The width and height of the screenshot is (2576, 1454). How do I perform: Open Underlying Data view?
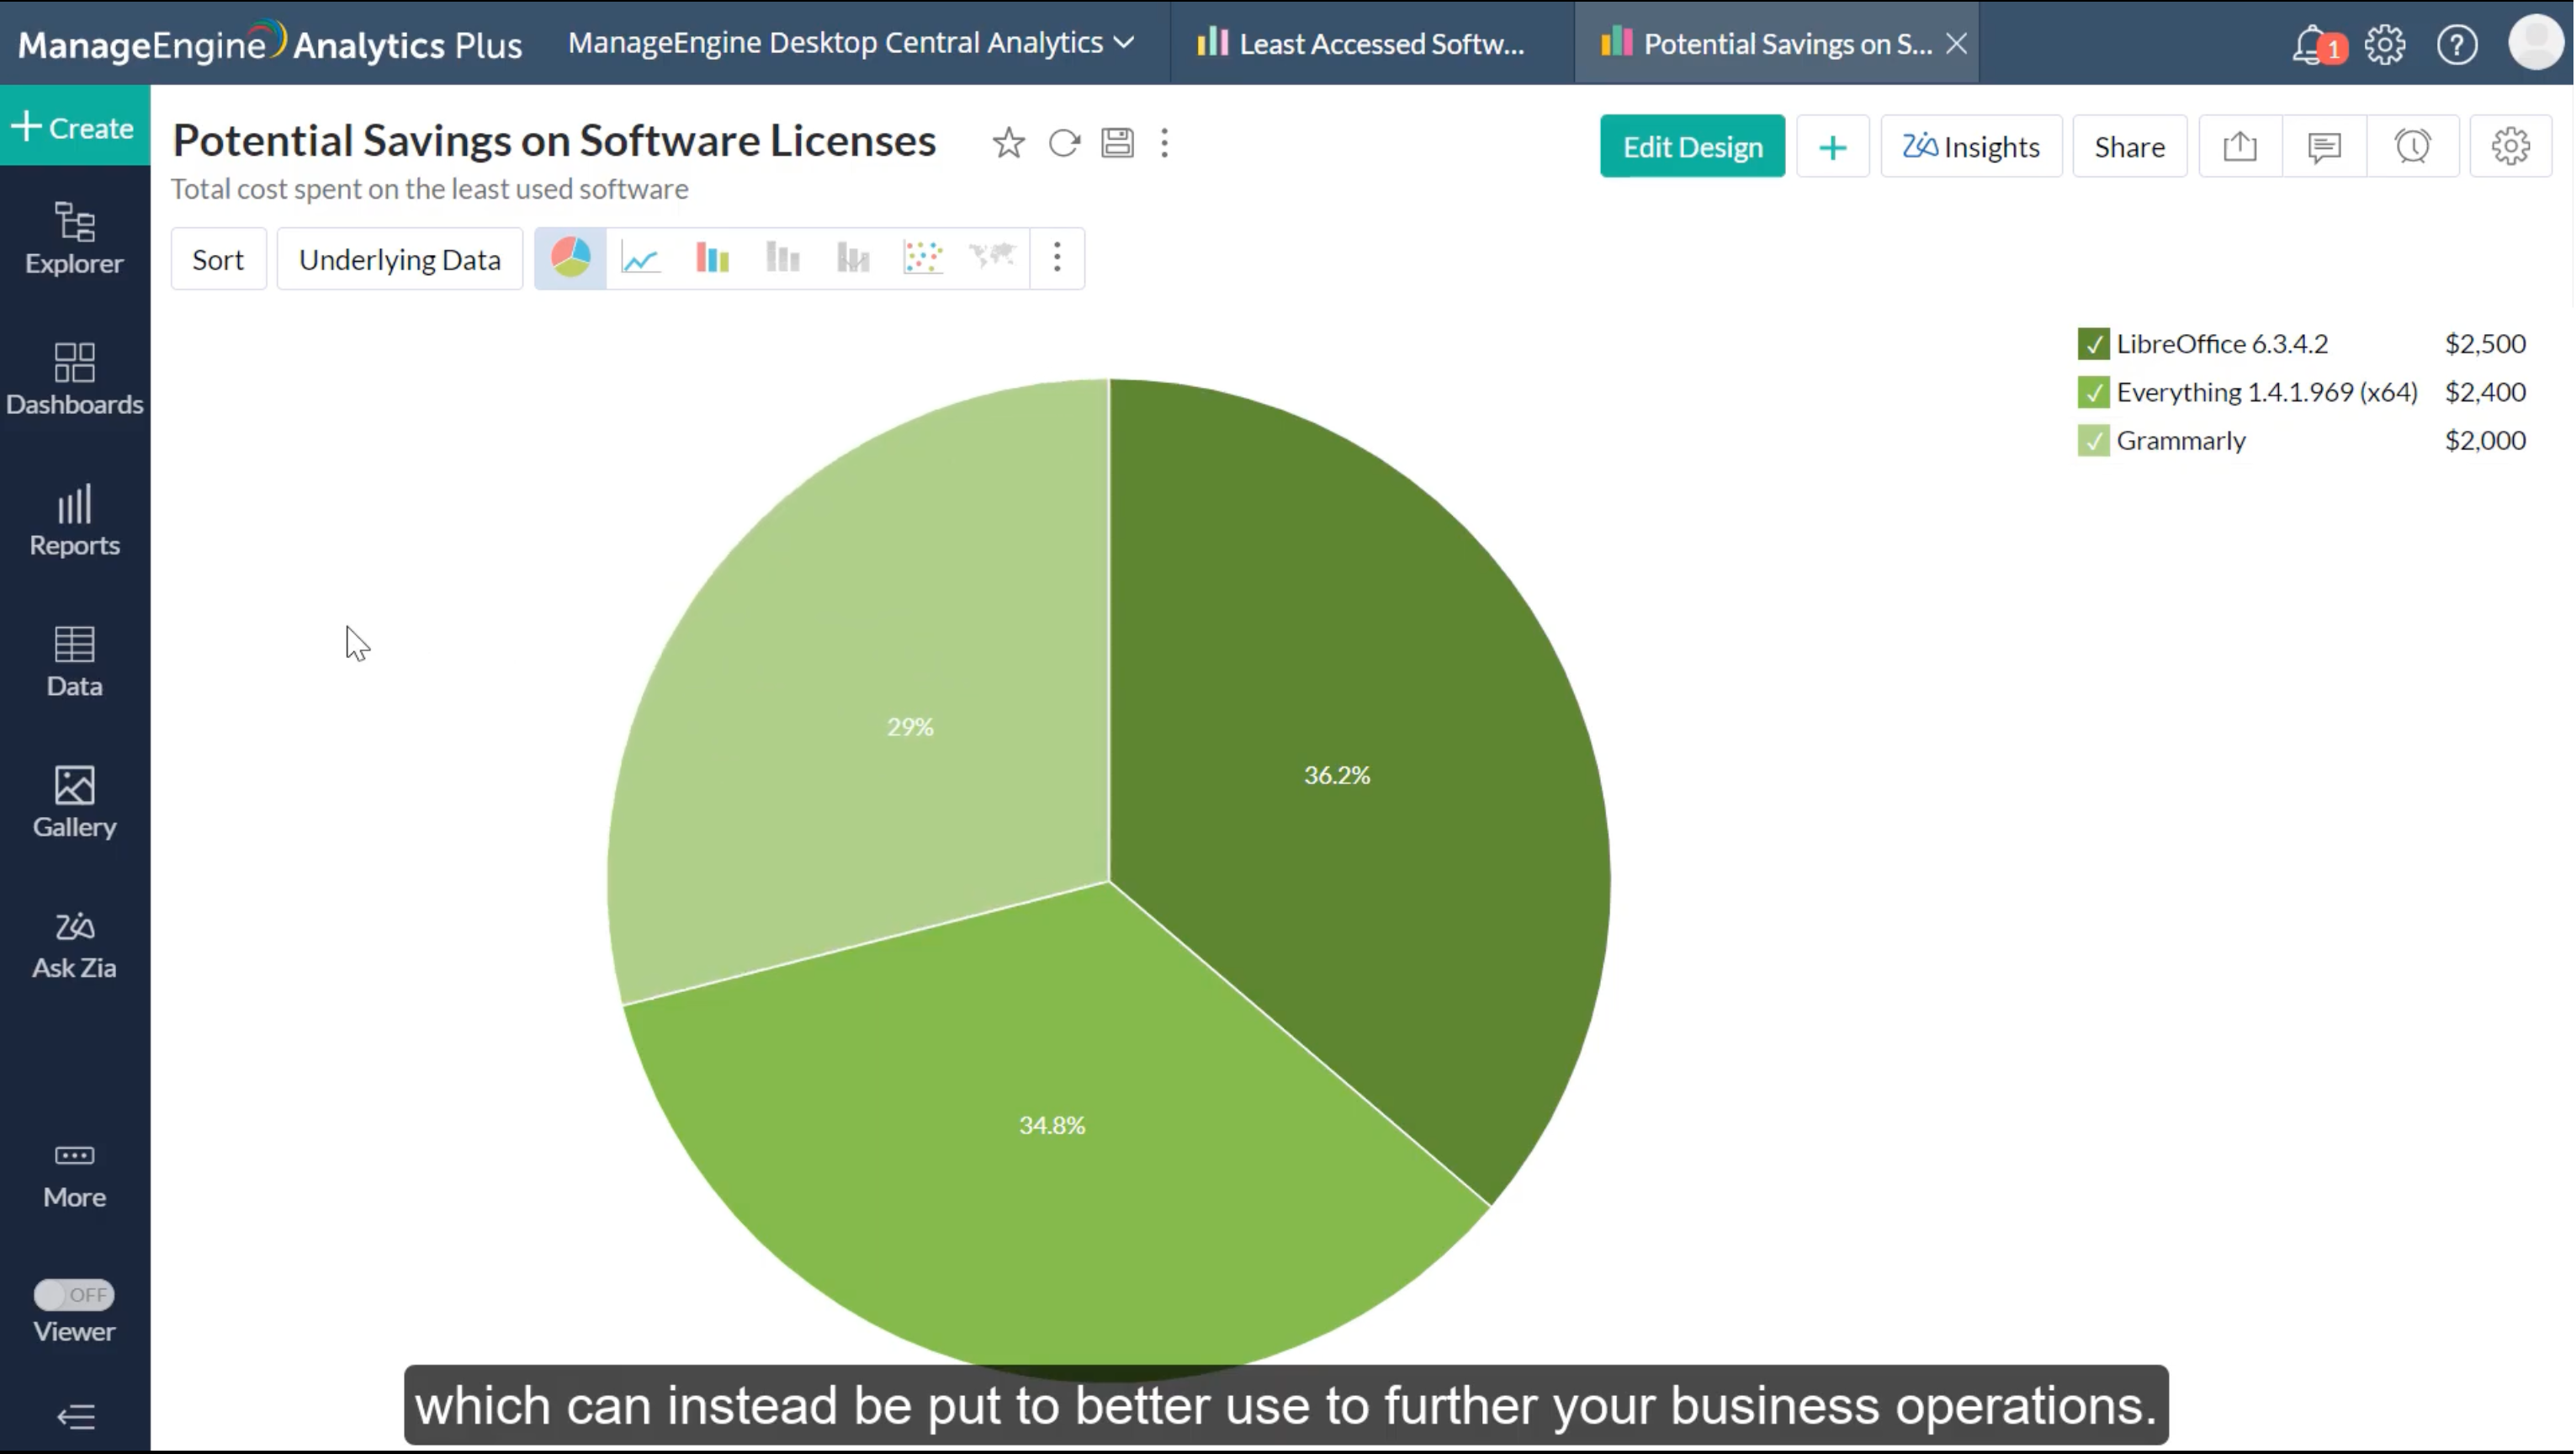tap(399, 259)
